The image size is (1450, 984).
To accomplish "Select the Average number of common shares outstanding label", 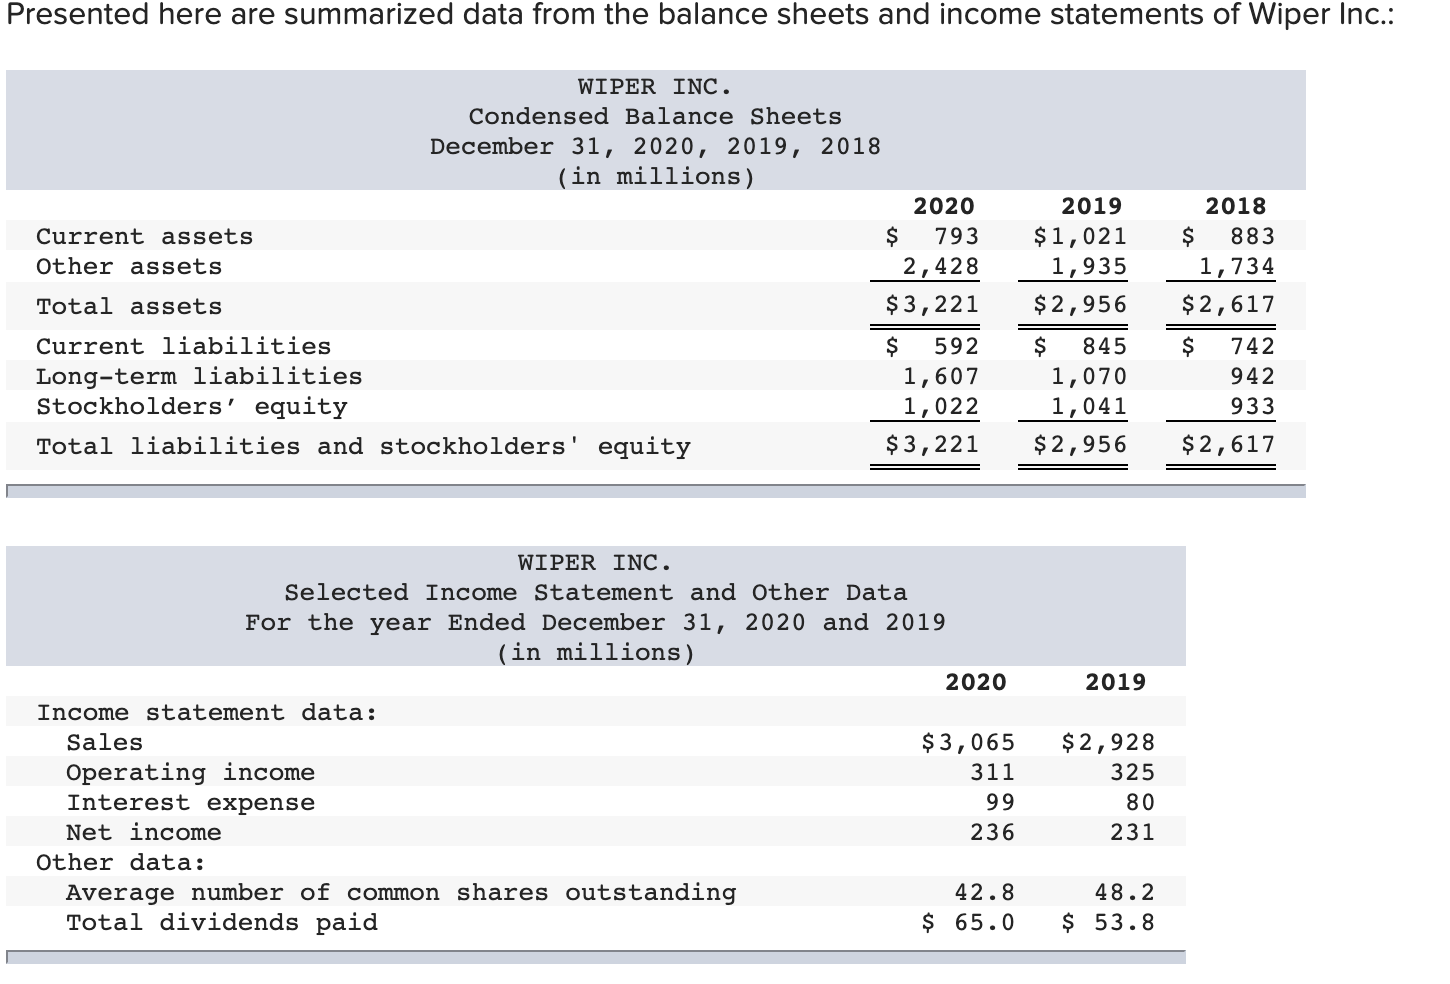I will (400, 892).
